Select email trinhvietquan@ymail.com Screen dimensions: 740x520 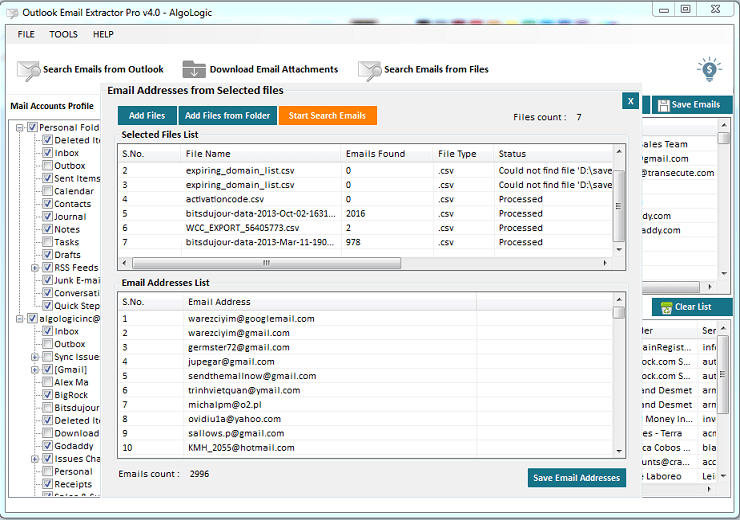366,390
